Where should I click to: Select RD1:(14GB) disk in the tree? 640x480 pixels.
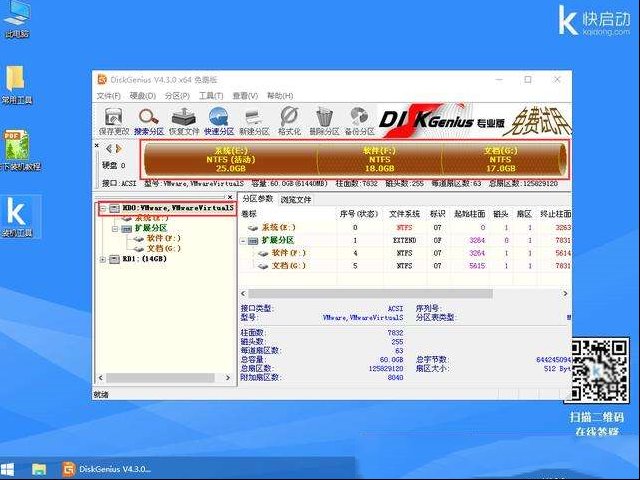click(144, 259)
